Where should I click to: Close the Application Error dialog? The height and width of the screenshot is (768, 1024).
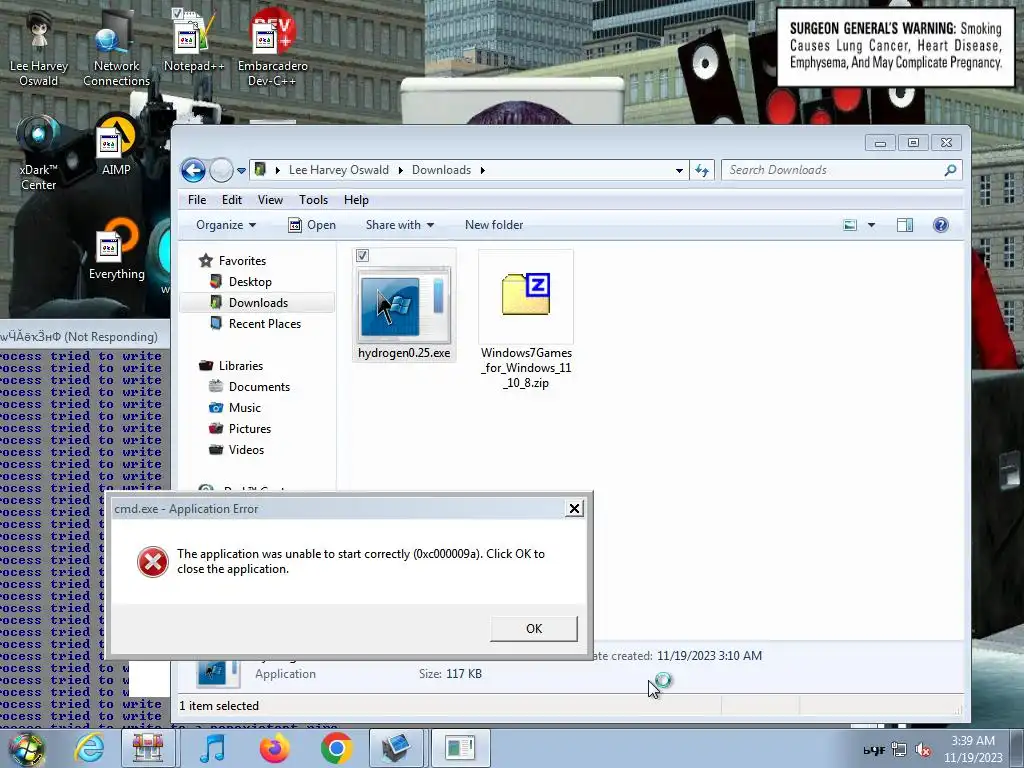pos(573,509)
